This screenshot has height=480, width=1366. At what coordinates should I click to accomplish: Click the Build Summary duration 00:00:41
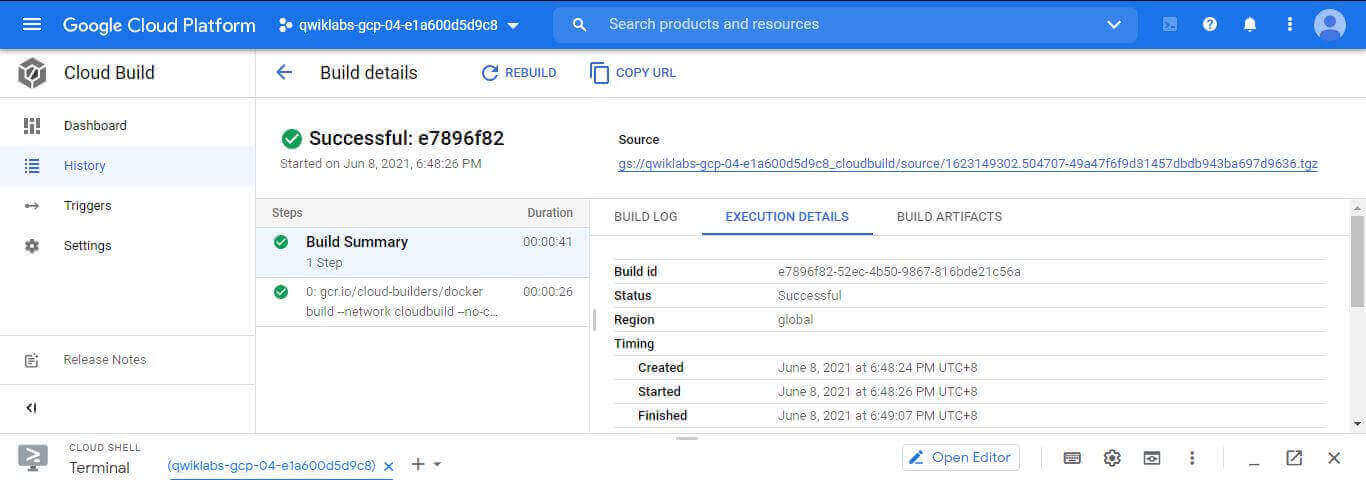(x=548, y=242)
